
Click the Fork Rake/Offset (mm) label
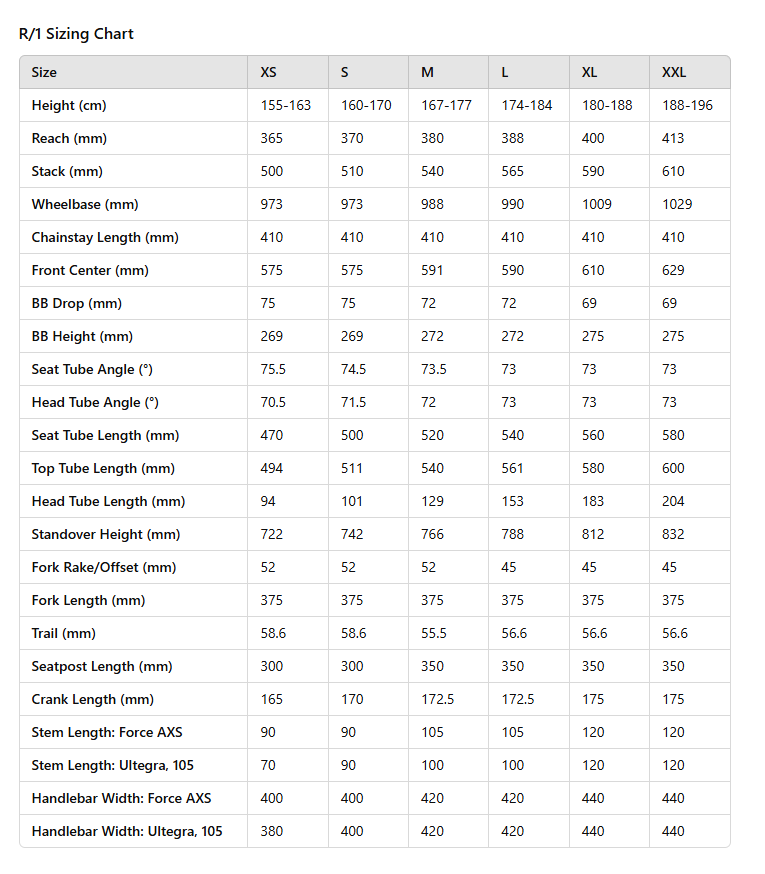[104, 567]
